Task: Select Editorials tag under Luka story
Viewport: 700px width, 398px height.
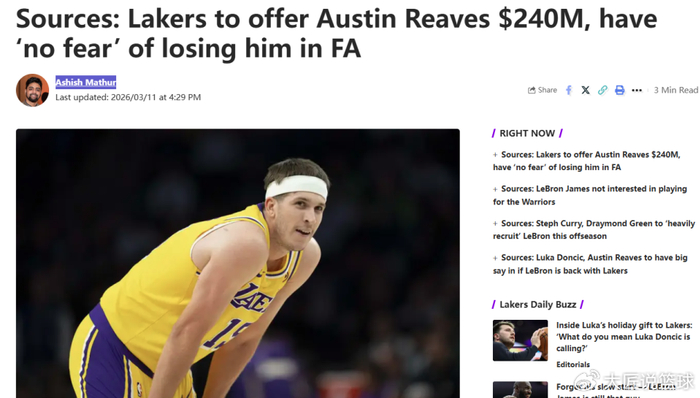Action: coord(573,365)
